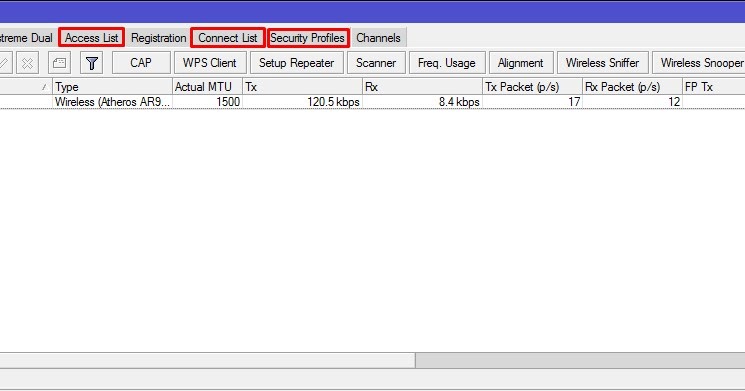Open the Access List tab
Image resolution: width=745 pixels, height=391 pixels.
click(91, 38)
